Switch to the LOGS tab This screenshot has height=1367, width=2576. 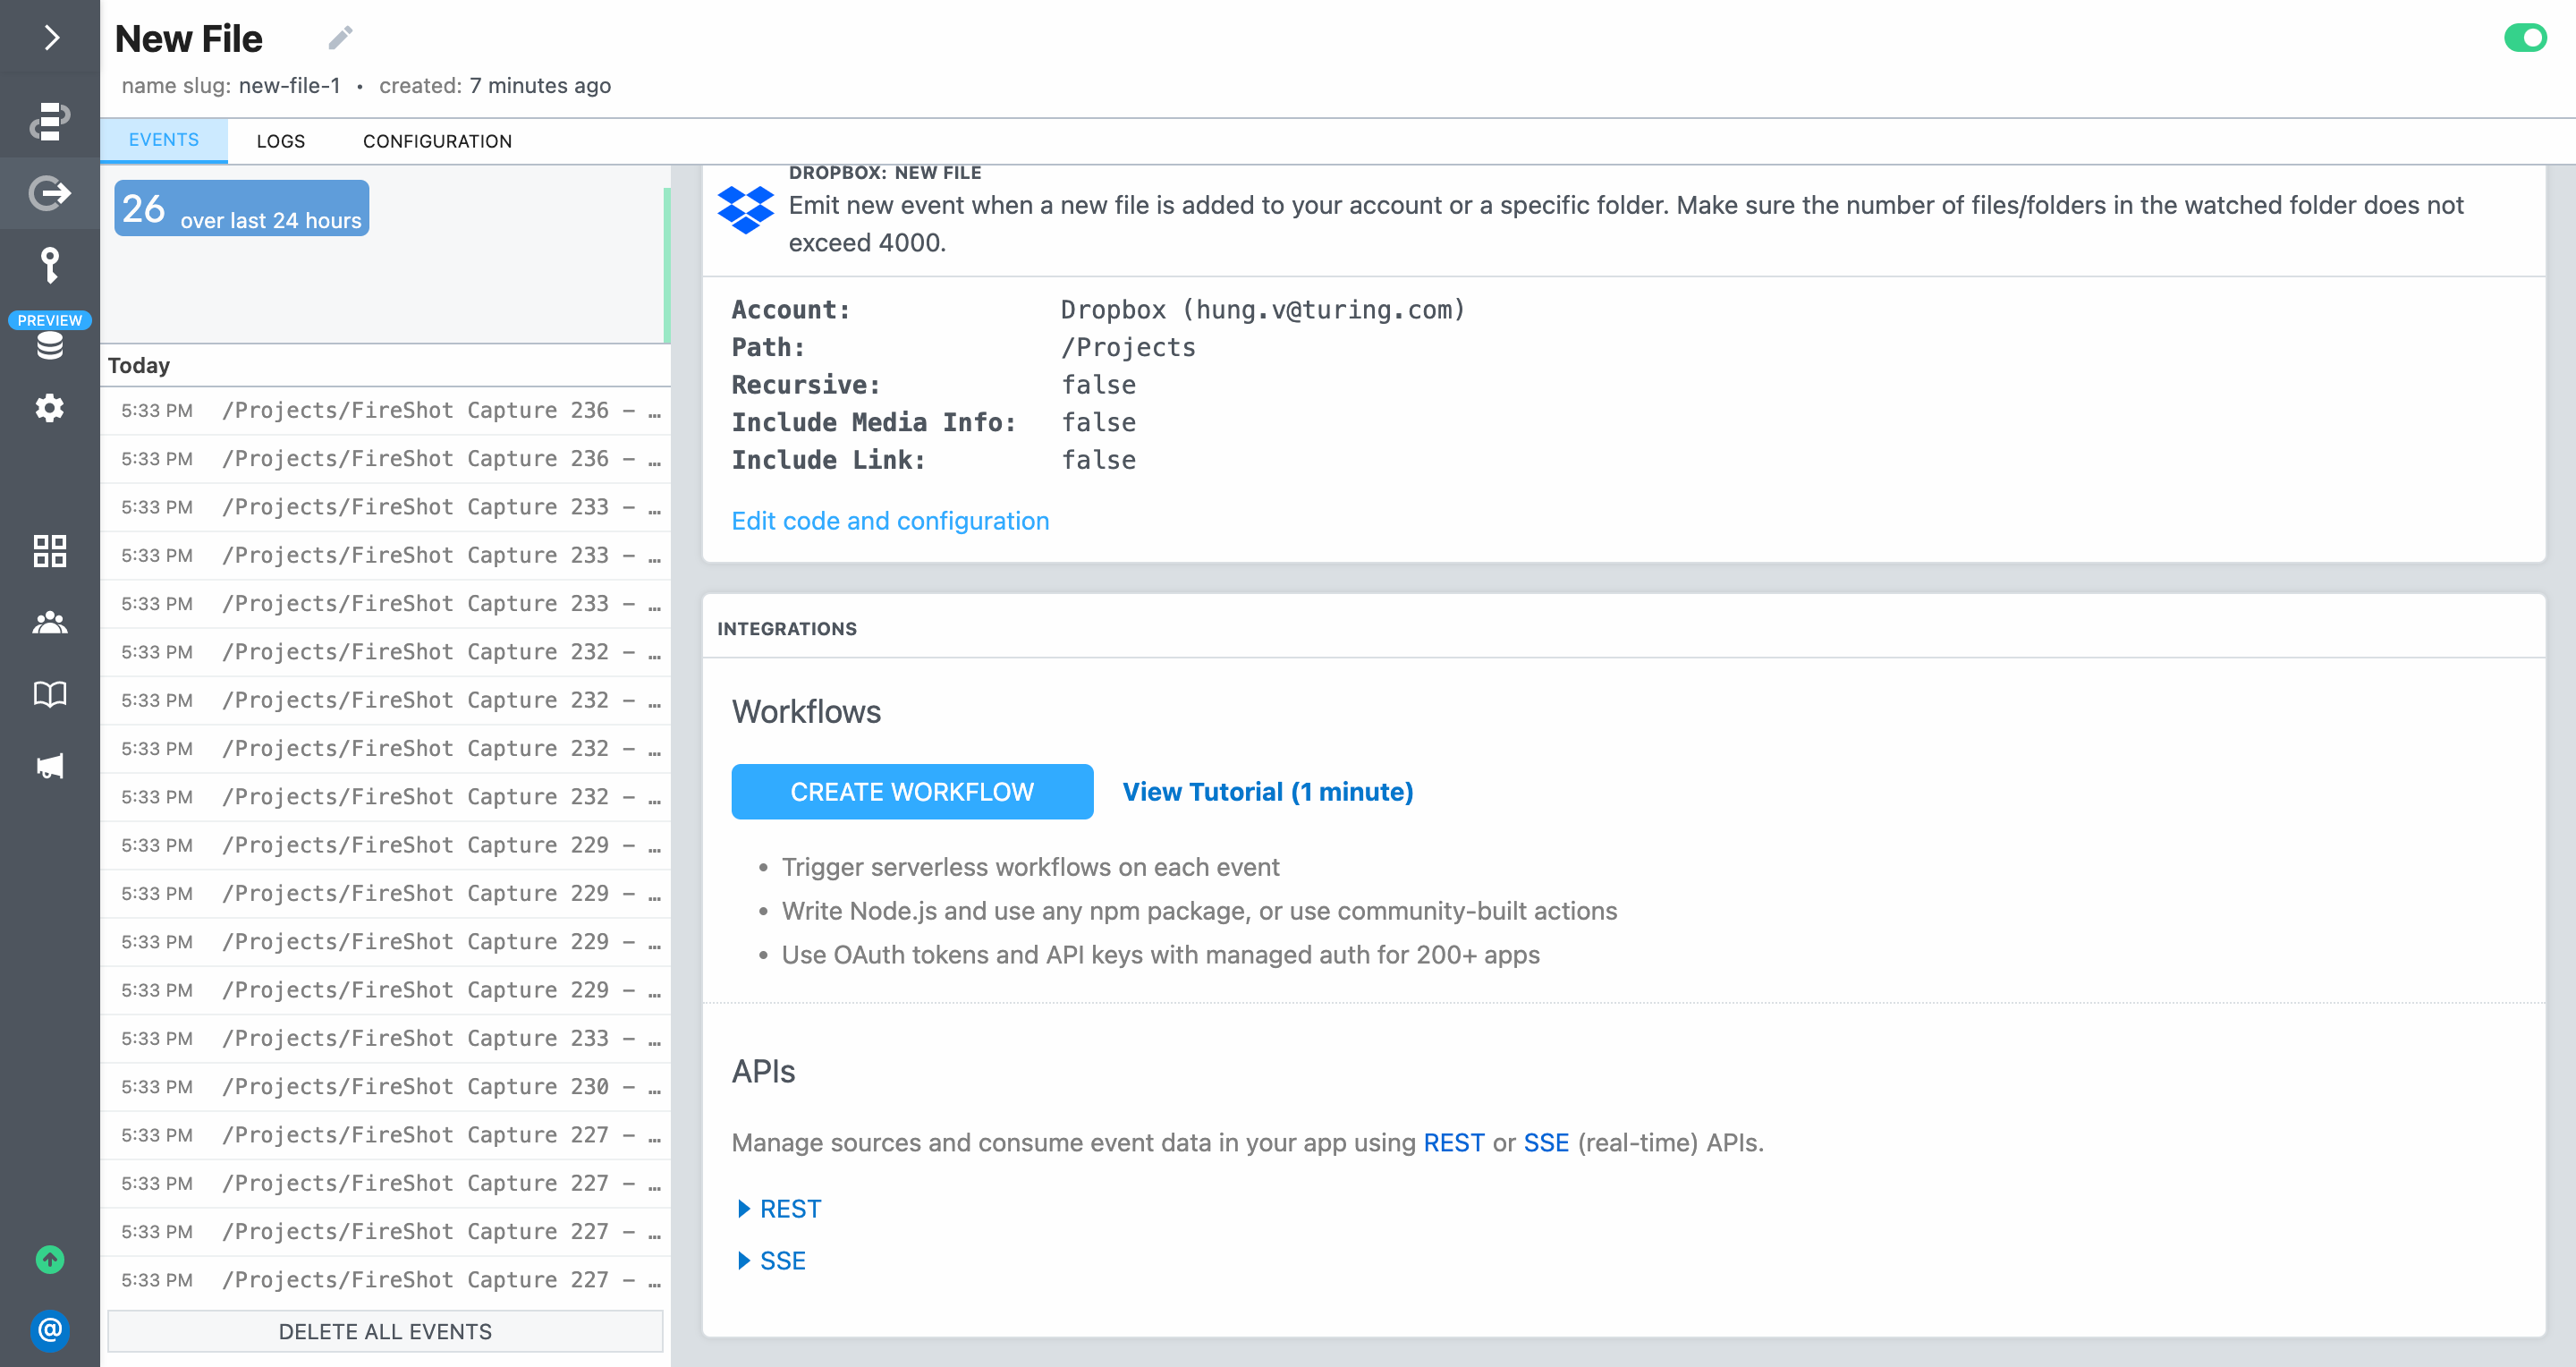(x=280, y=140)
